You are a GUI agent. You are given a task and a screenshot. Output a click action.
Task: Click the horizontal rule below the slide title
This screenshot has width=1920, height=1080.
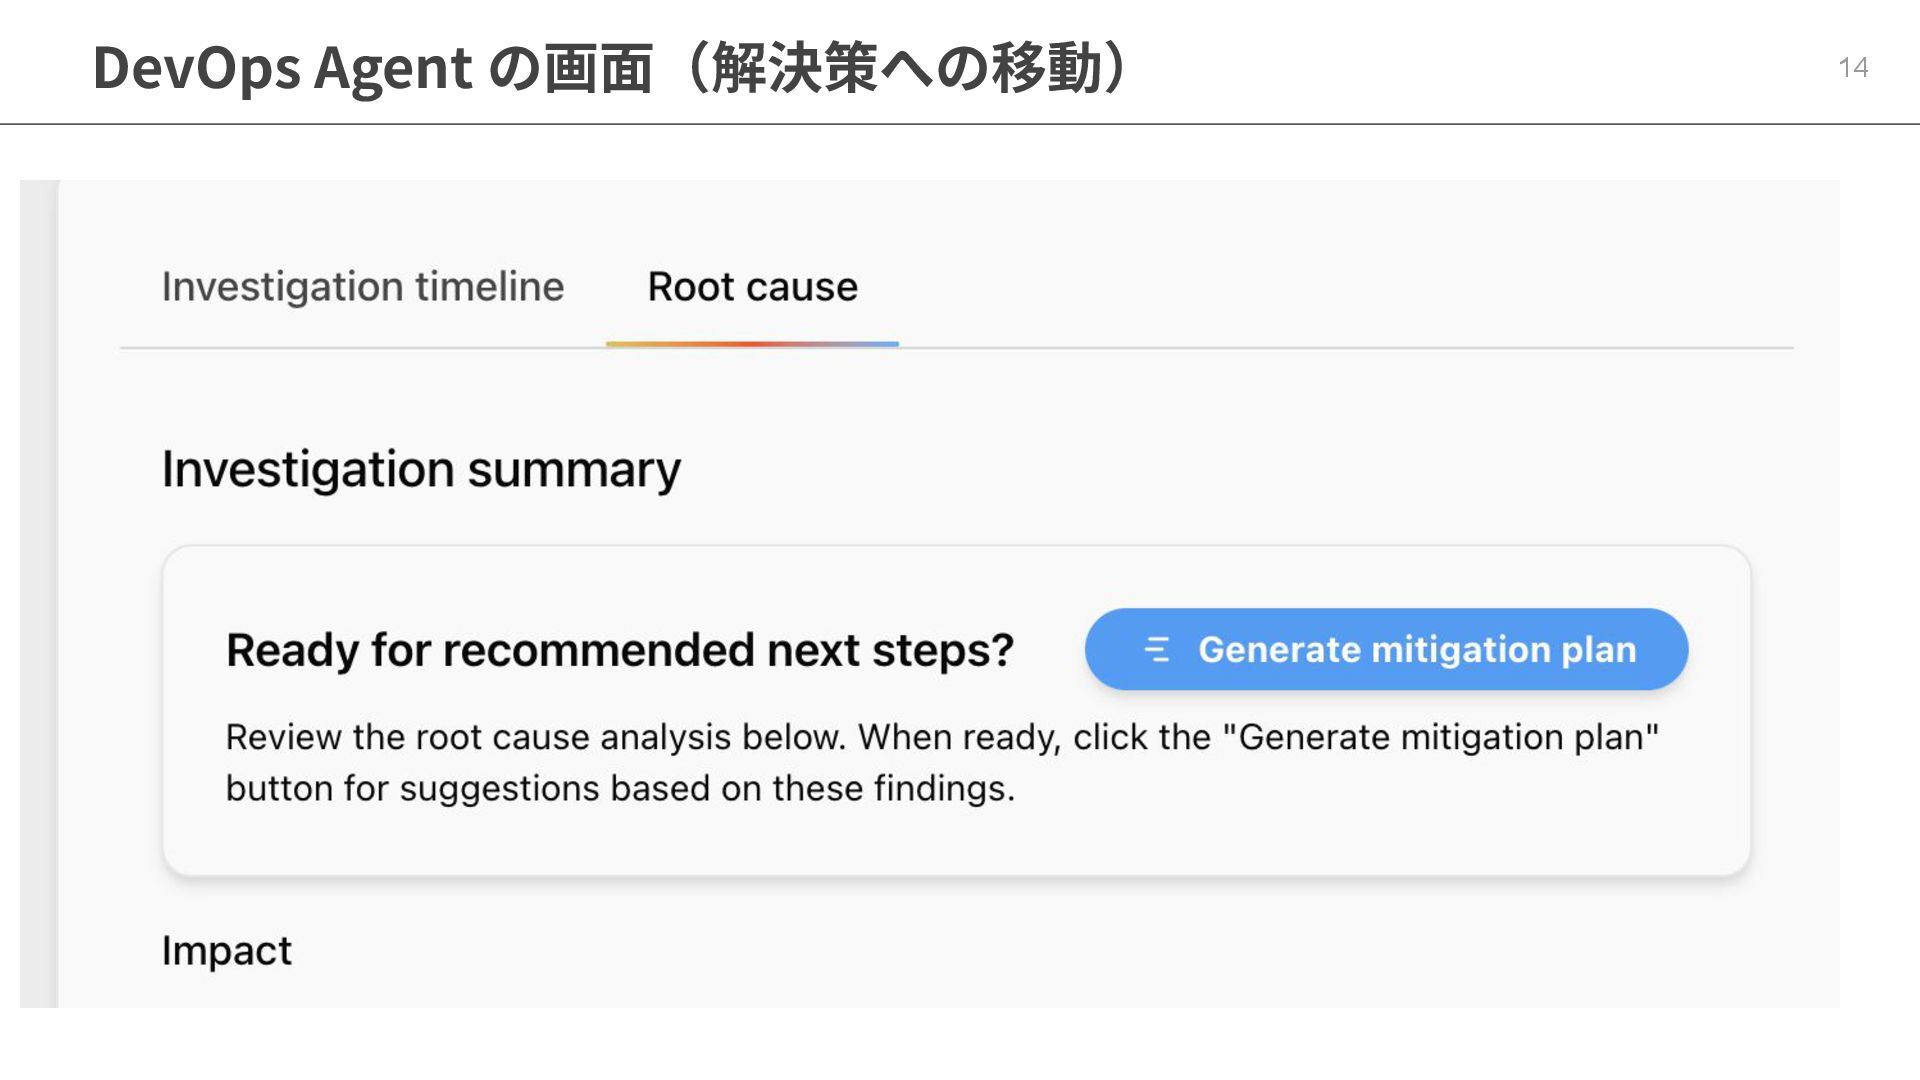[960, 124]
